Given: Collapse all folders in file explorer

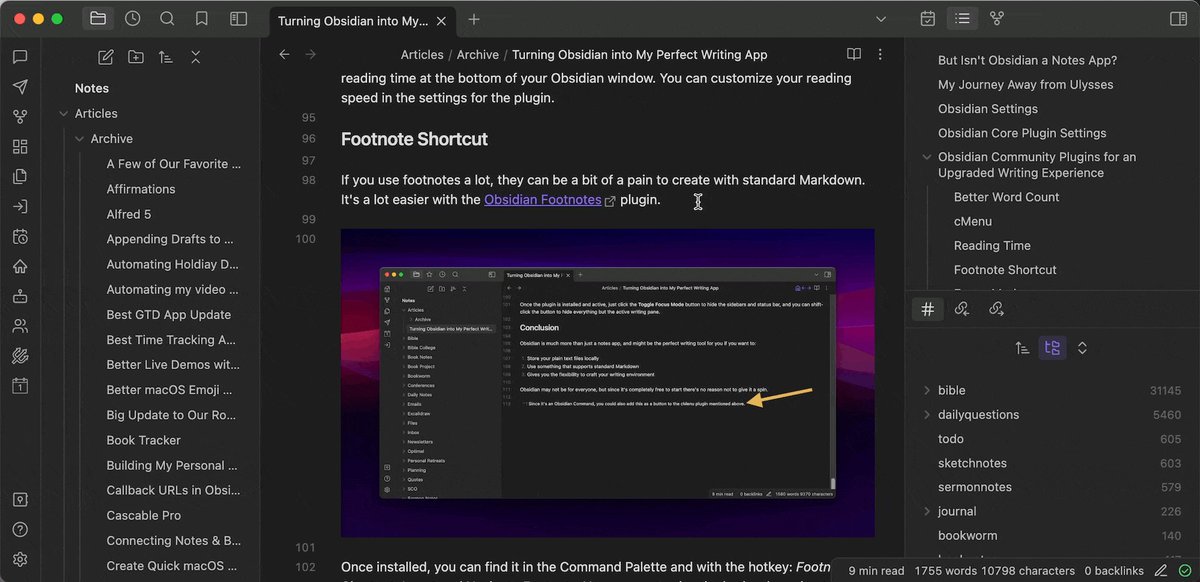Looking at the screenshot, I should point(196,57).
